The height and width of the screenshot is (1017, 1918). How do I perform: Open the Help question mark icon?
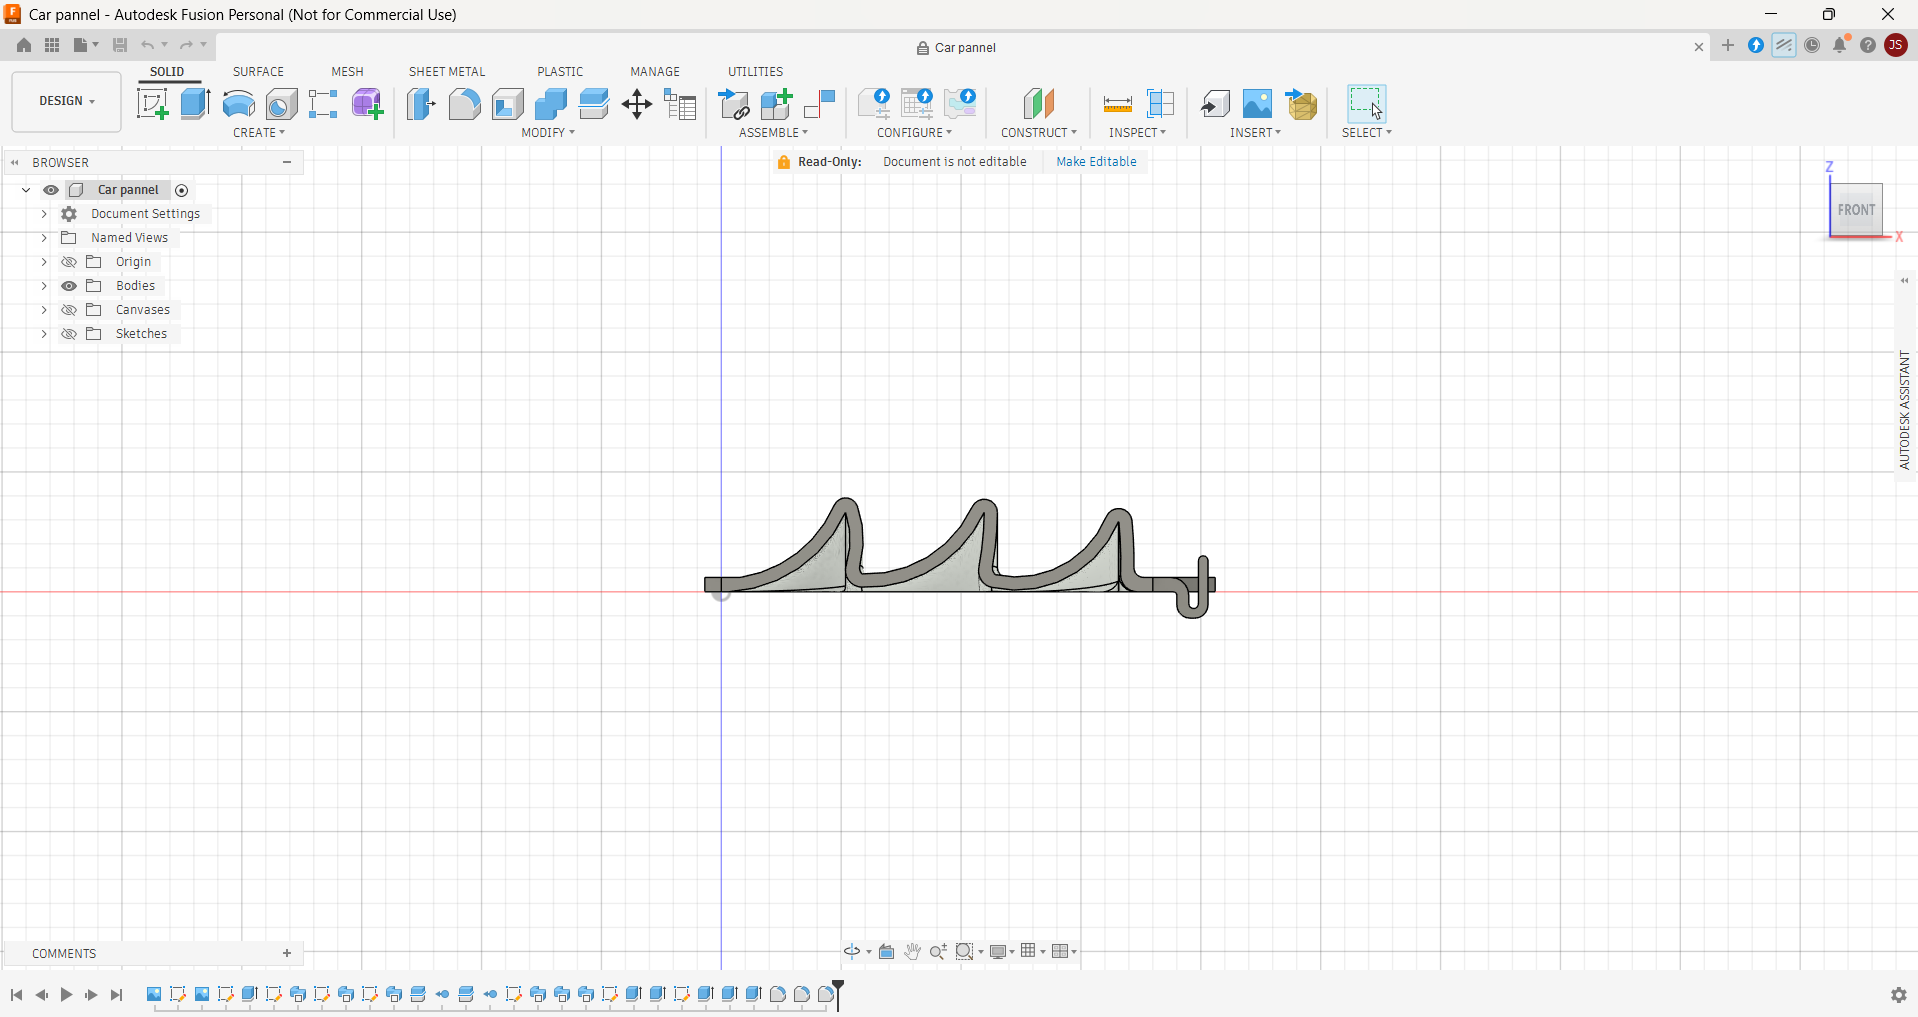[1868, 45]
